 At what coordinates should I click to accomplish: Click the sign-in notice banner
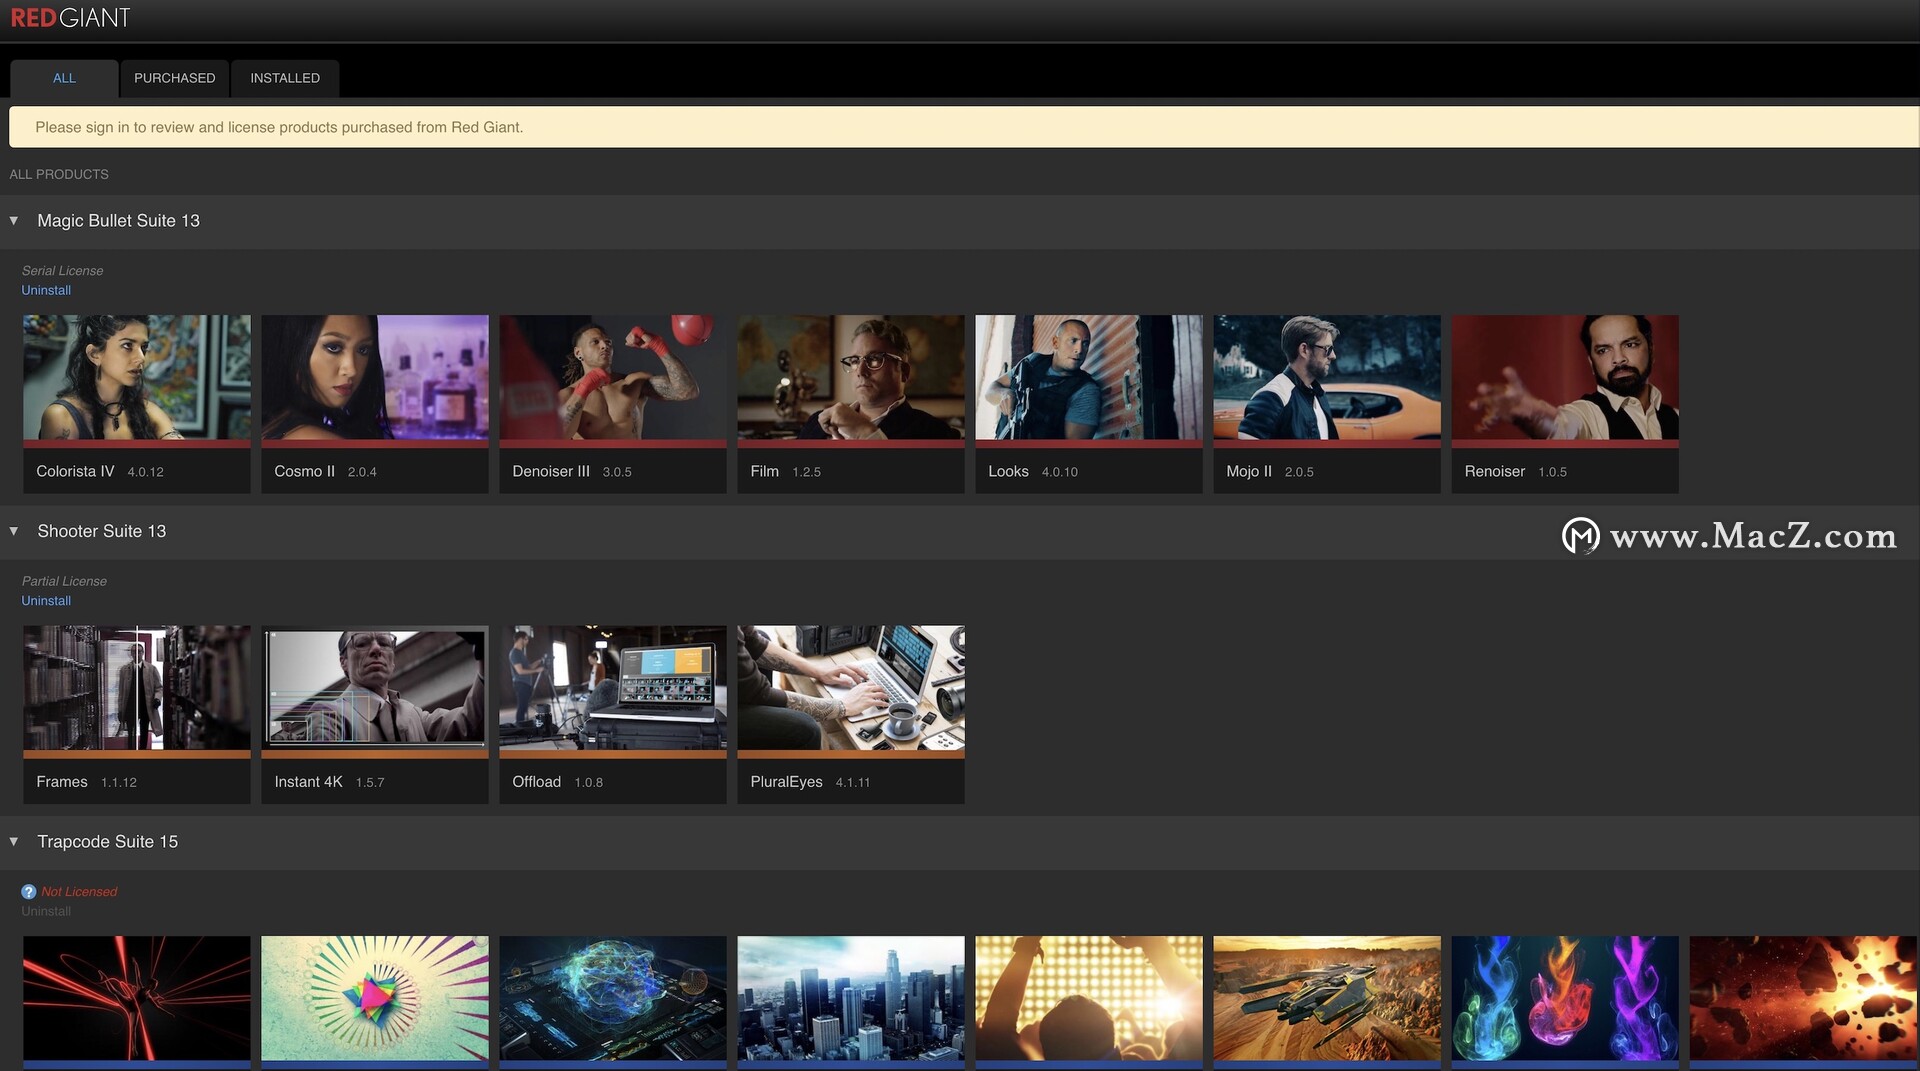click(x=964, y=127)
